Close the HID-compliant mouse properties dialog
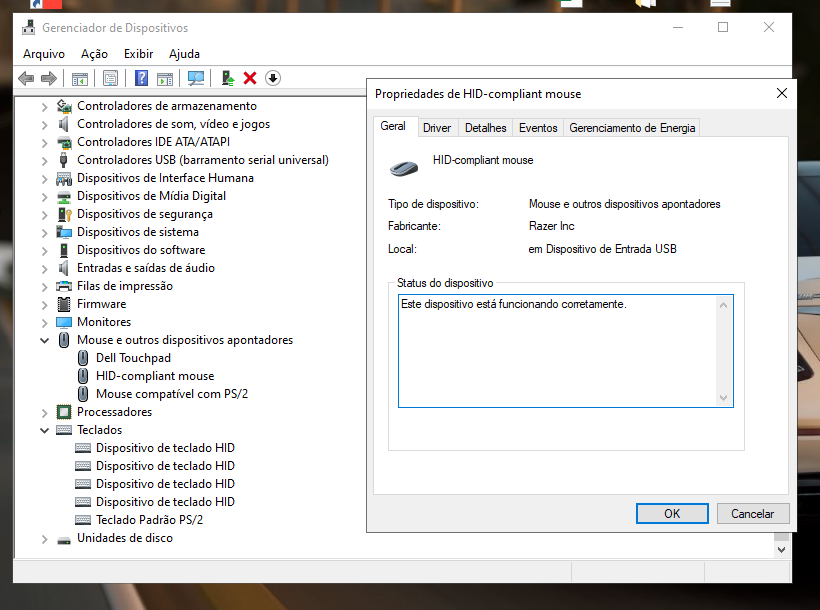820x610 pixels. [x=782, y=94]
